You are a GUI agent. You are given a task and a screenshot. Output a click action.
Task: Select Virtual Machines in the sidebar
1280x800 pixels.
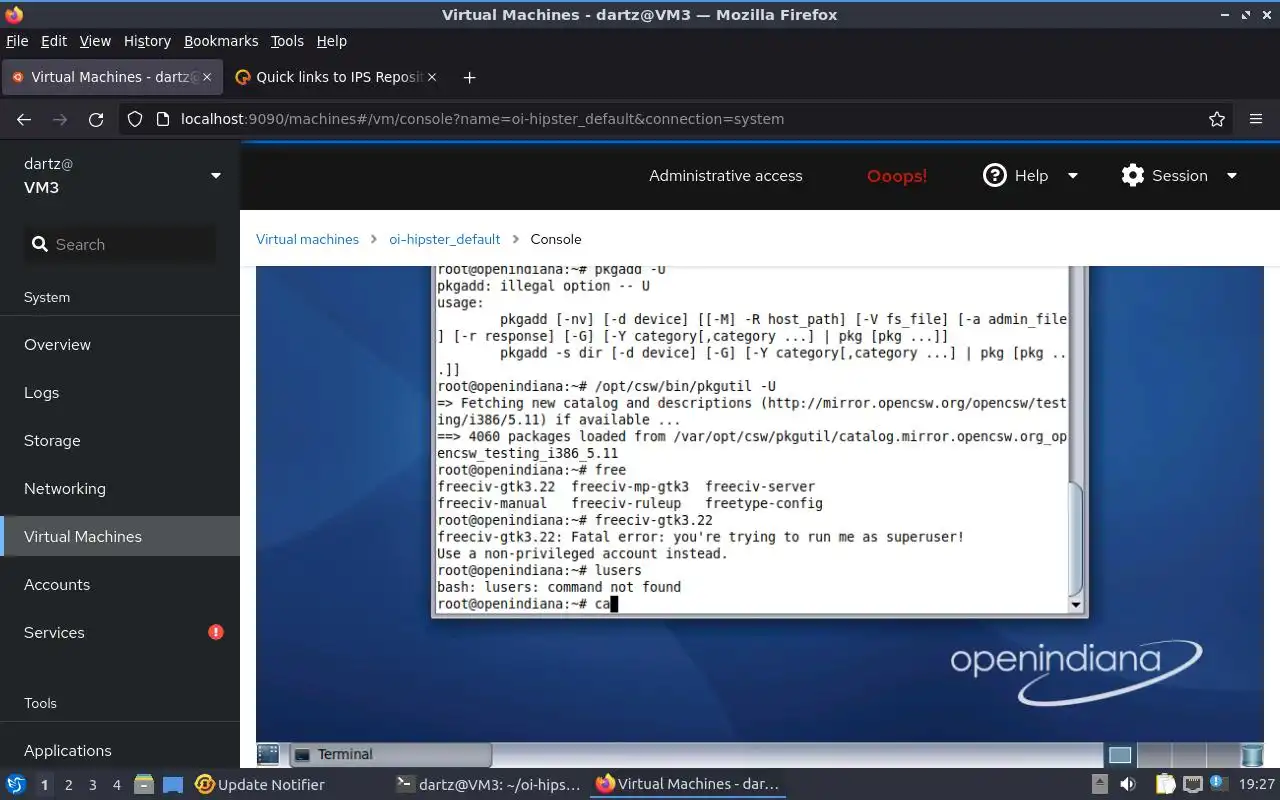[120, 536]
